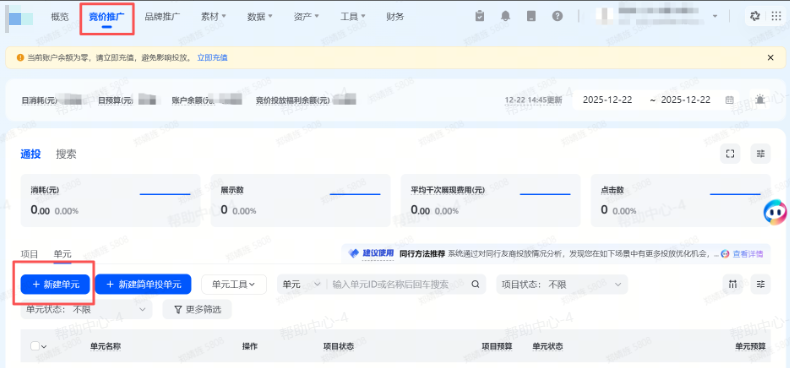The image size is (790, 368).
Task: Select the 竞价推广 tab
Action: tap(107, 16)
